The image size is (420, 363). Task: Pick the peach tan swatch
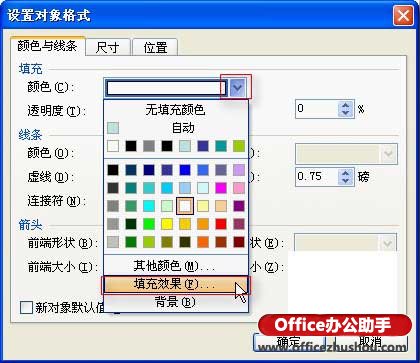pos(221,206)
